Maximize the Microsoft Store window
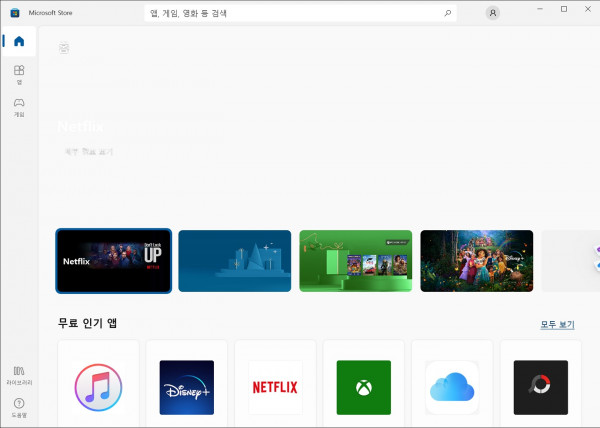This screenshot has height=428, width=600. click(x=564, y=9)
